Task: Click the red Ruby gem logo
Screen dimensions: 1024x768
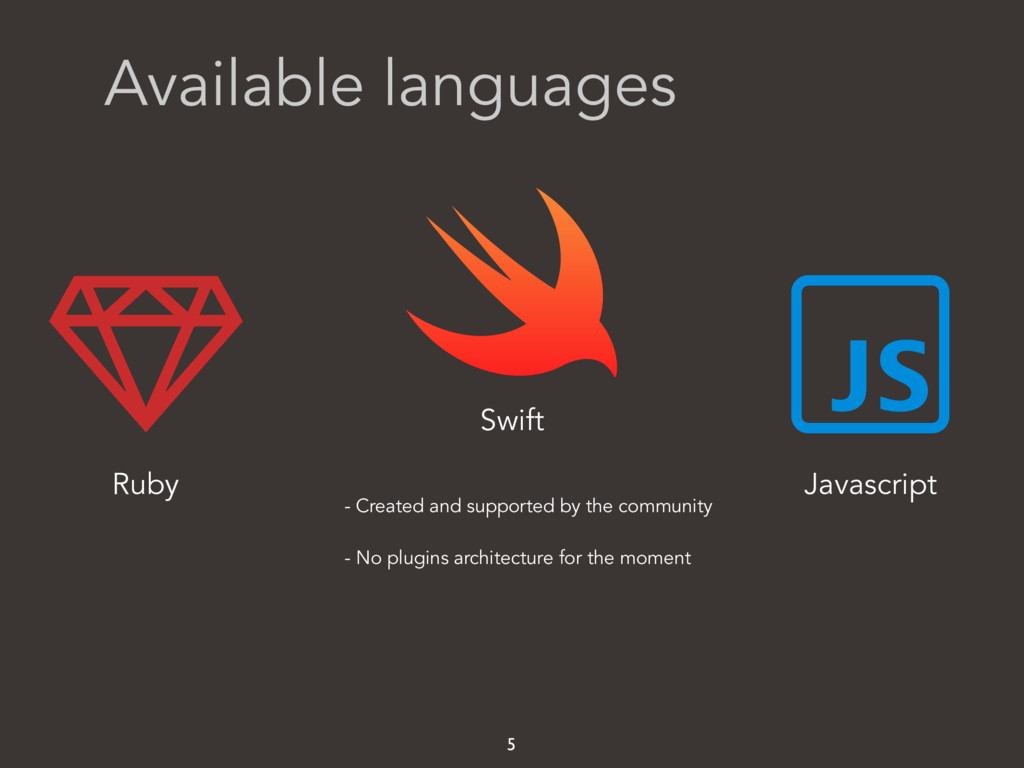Action: pyautogui.click(x=146, y=353)
